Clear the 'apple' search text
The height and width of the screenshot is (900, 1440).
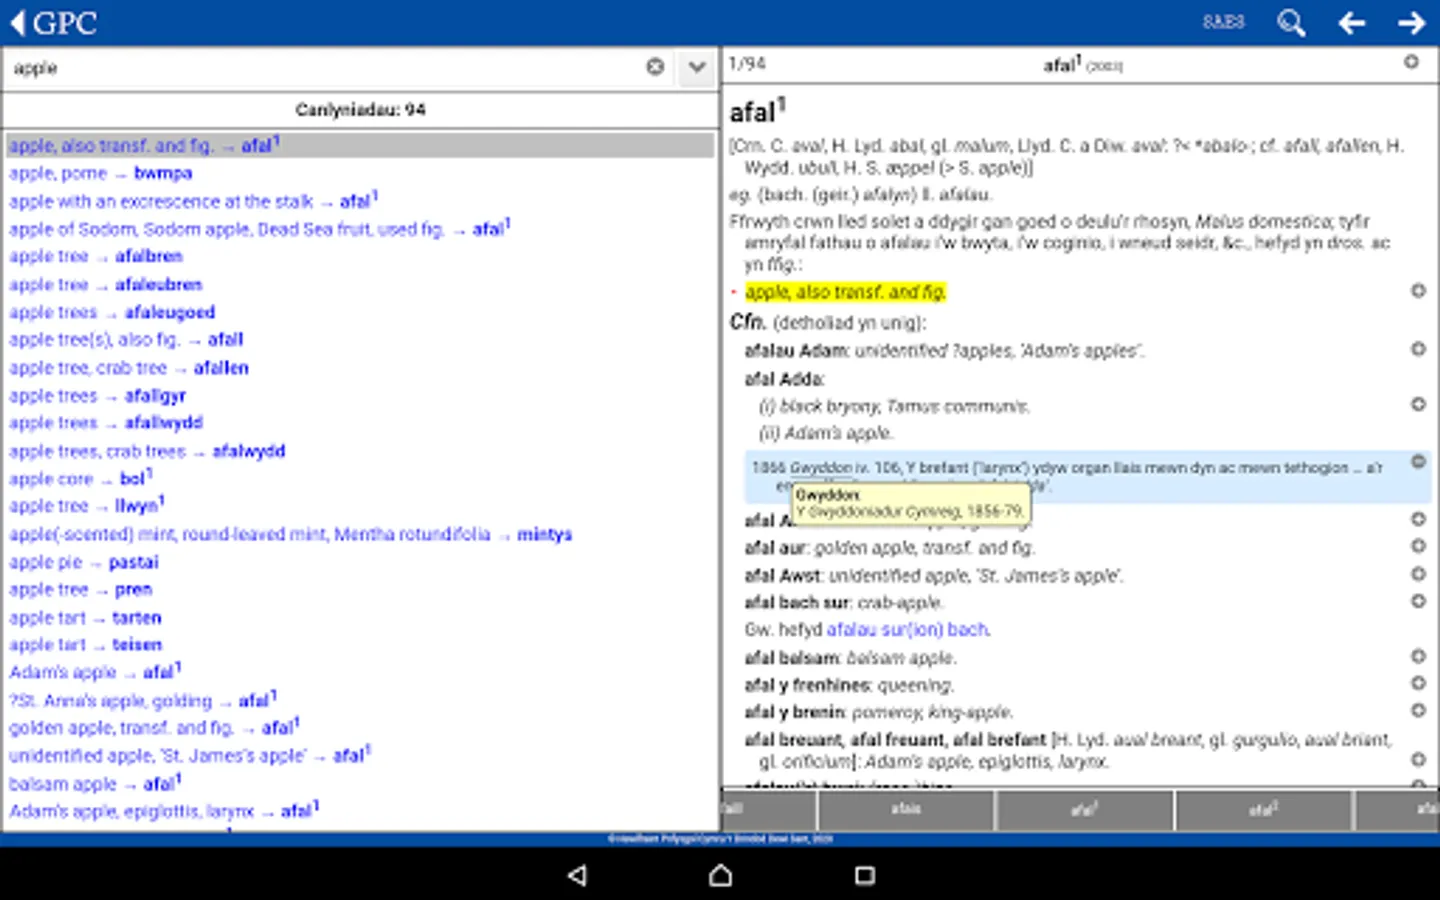click(655, 67)
